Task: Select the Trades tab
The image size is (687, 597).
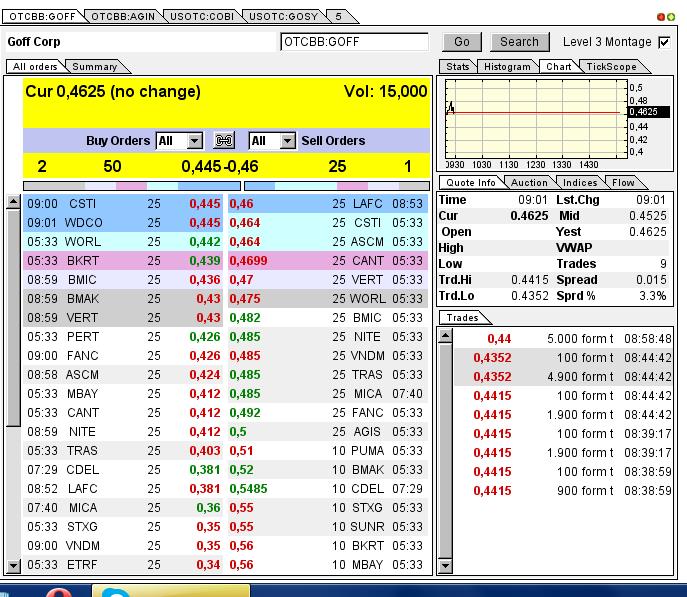Action: (x=463, y=318)
